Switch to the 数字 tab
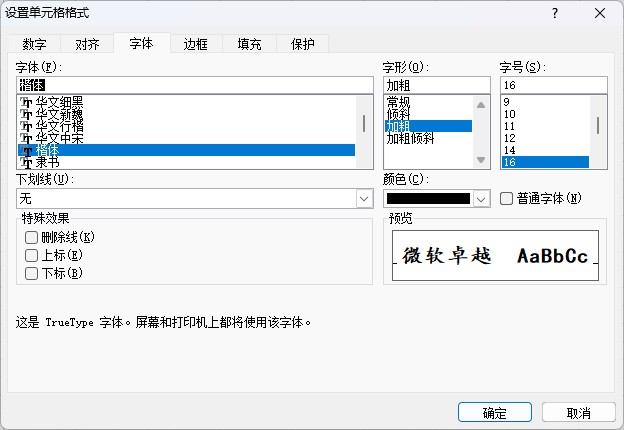Screen dimensions: 624x430 [34, 44]
